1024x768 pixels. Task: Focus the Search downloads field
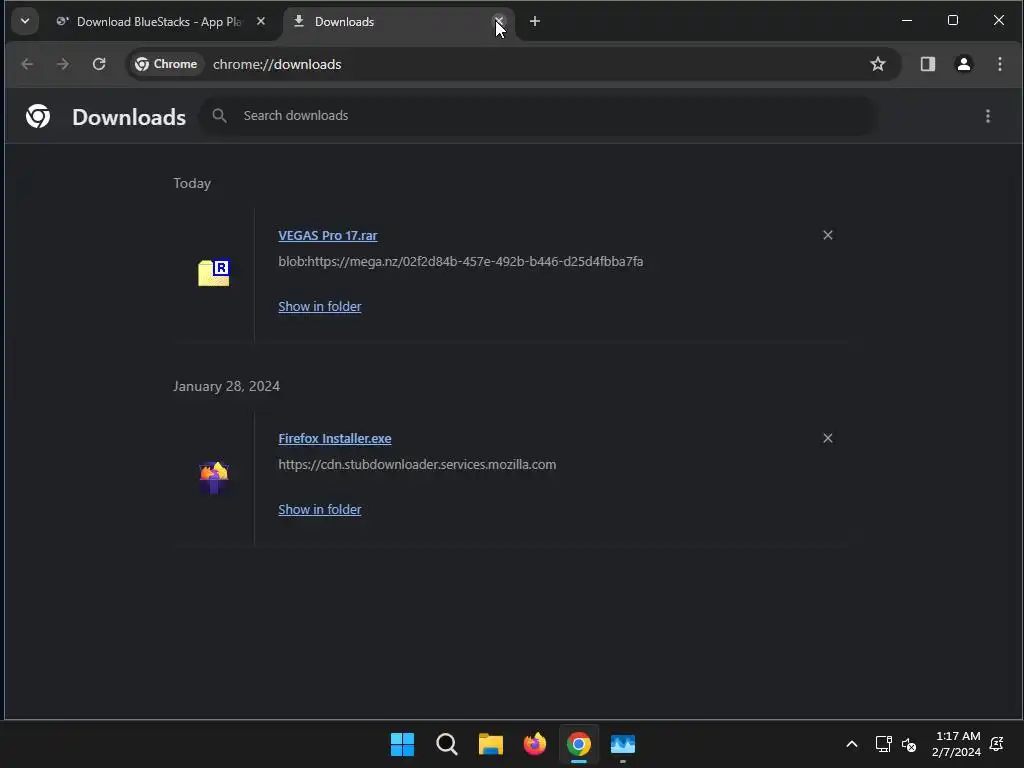click(538, 116)
